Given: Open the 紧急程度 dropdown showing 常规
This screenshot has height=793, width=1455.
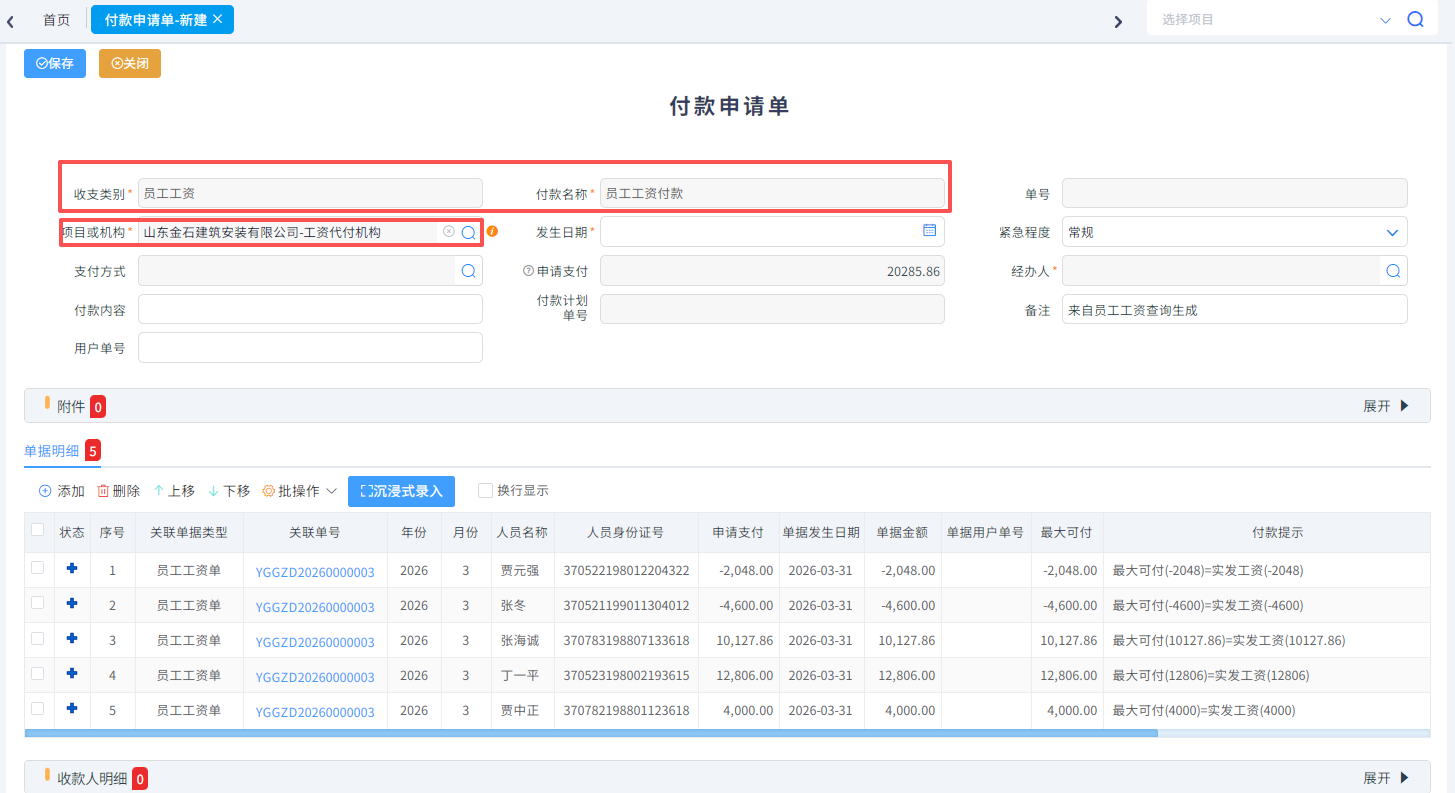Looking at the screenshot, I should pos(1234,232).
